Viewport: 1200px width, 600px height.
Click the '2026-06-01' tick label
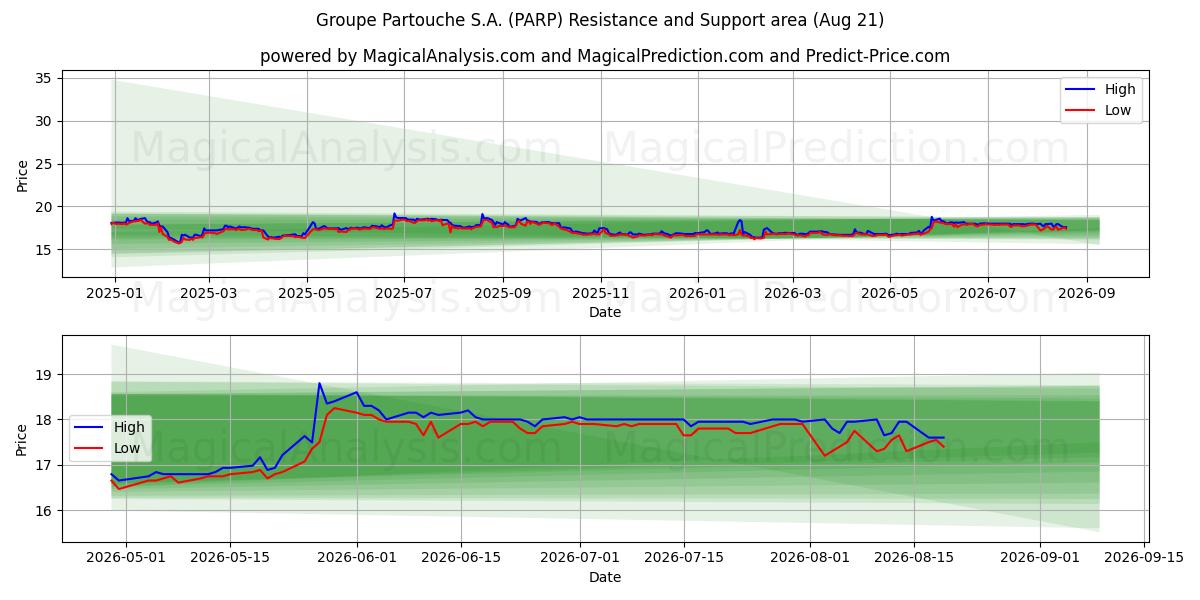(x=357, y=558)
